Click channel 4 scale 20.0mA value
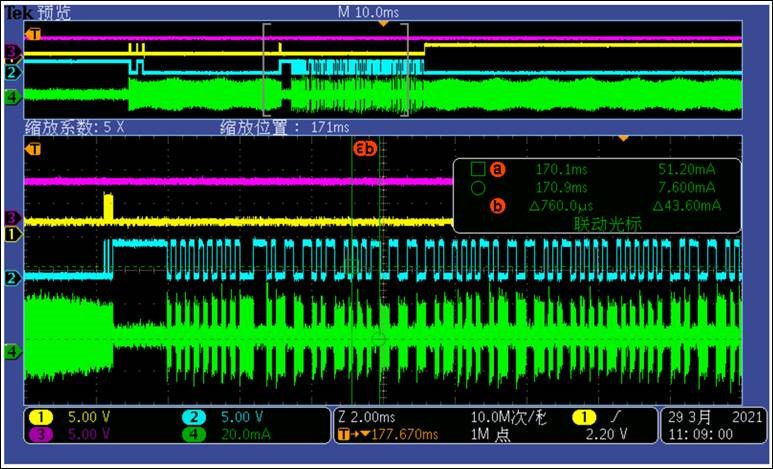 [246, 434]
